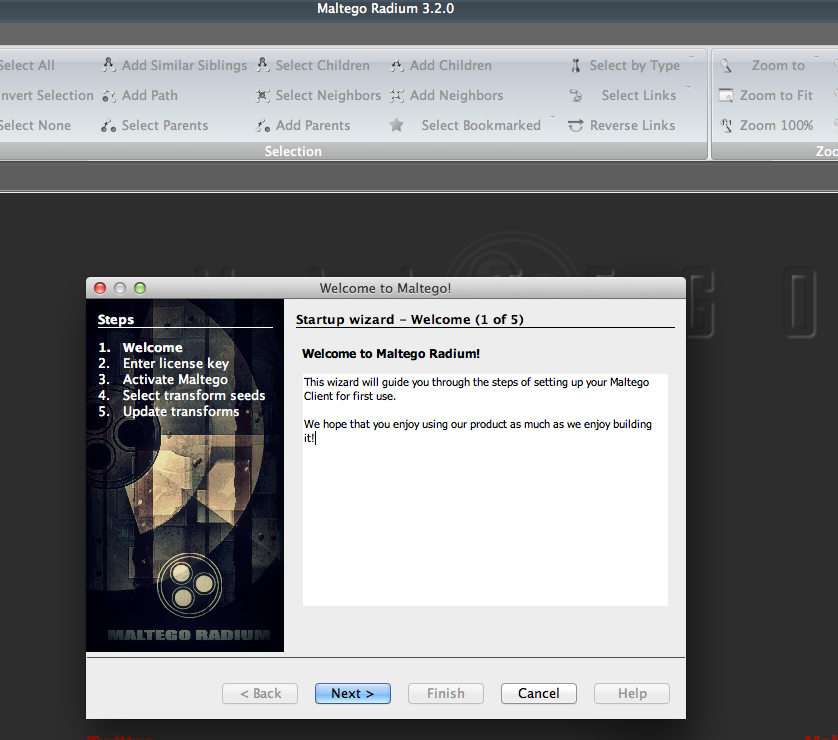Click the Zoom to Fit icon

click(726, 96)
